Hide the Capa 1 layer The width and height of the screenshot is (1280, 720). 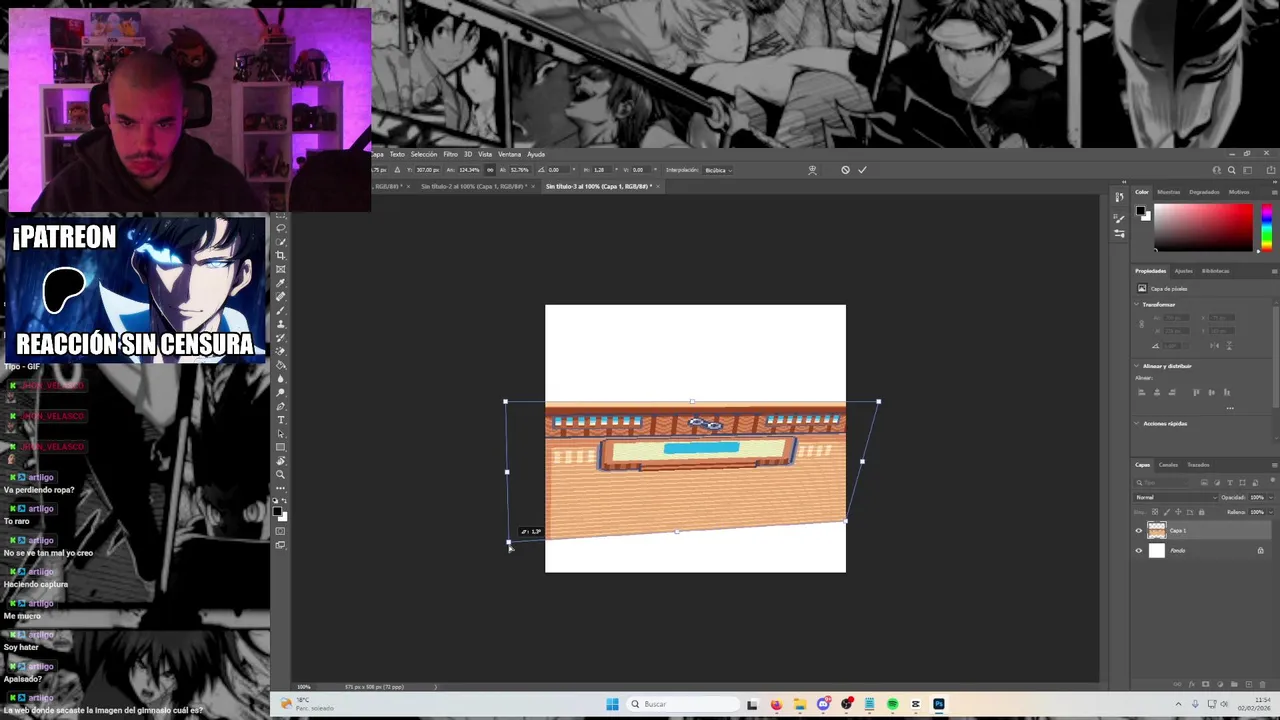click(1138, 531)
